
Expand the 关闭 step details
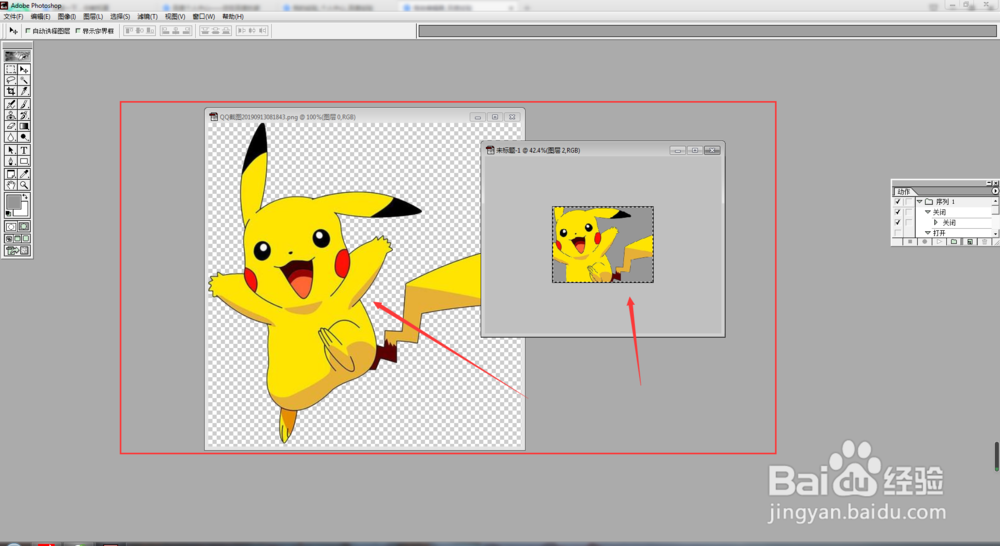(x=936, y=223)
